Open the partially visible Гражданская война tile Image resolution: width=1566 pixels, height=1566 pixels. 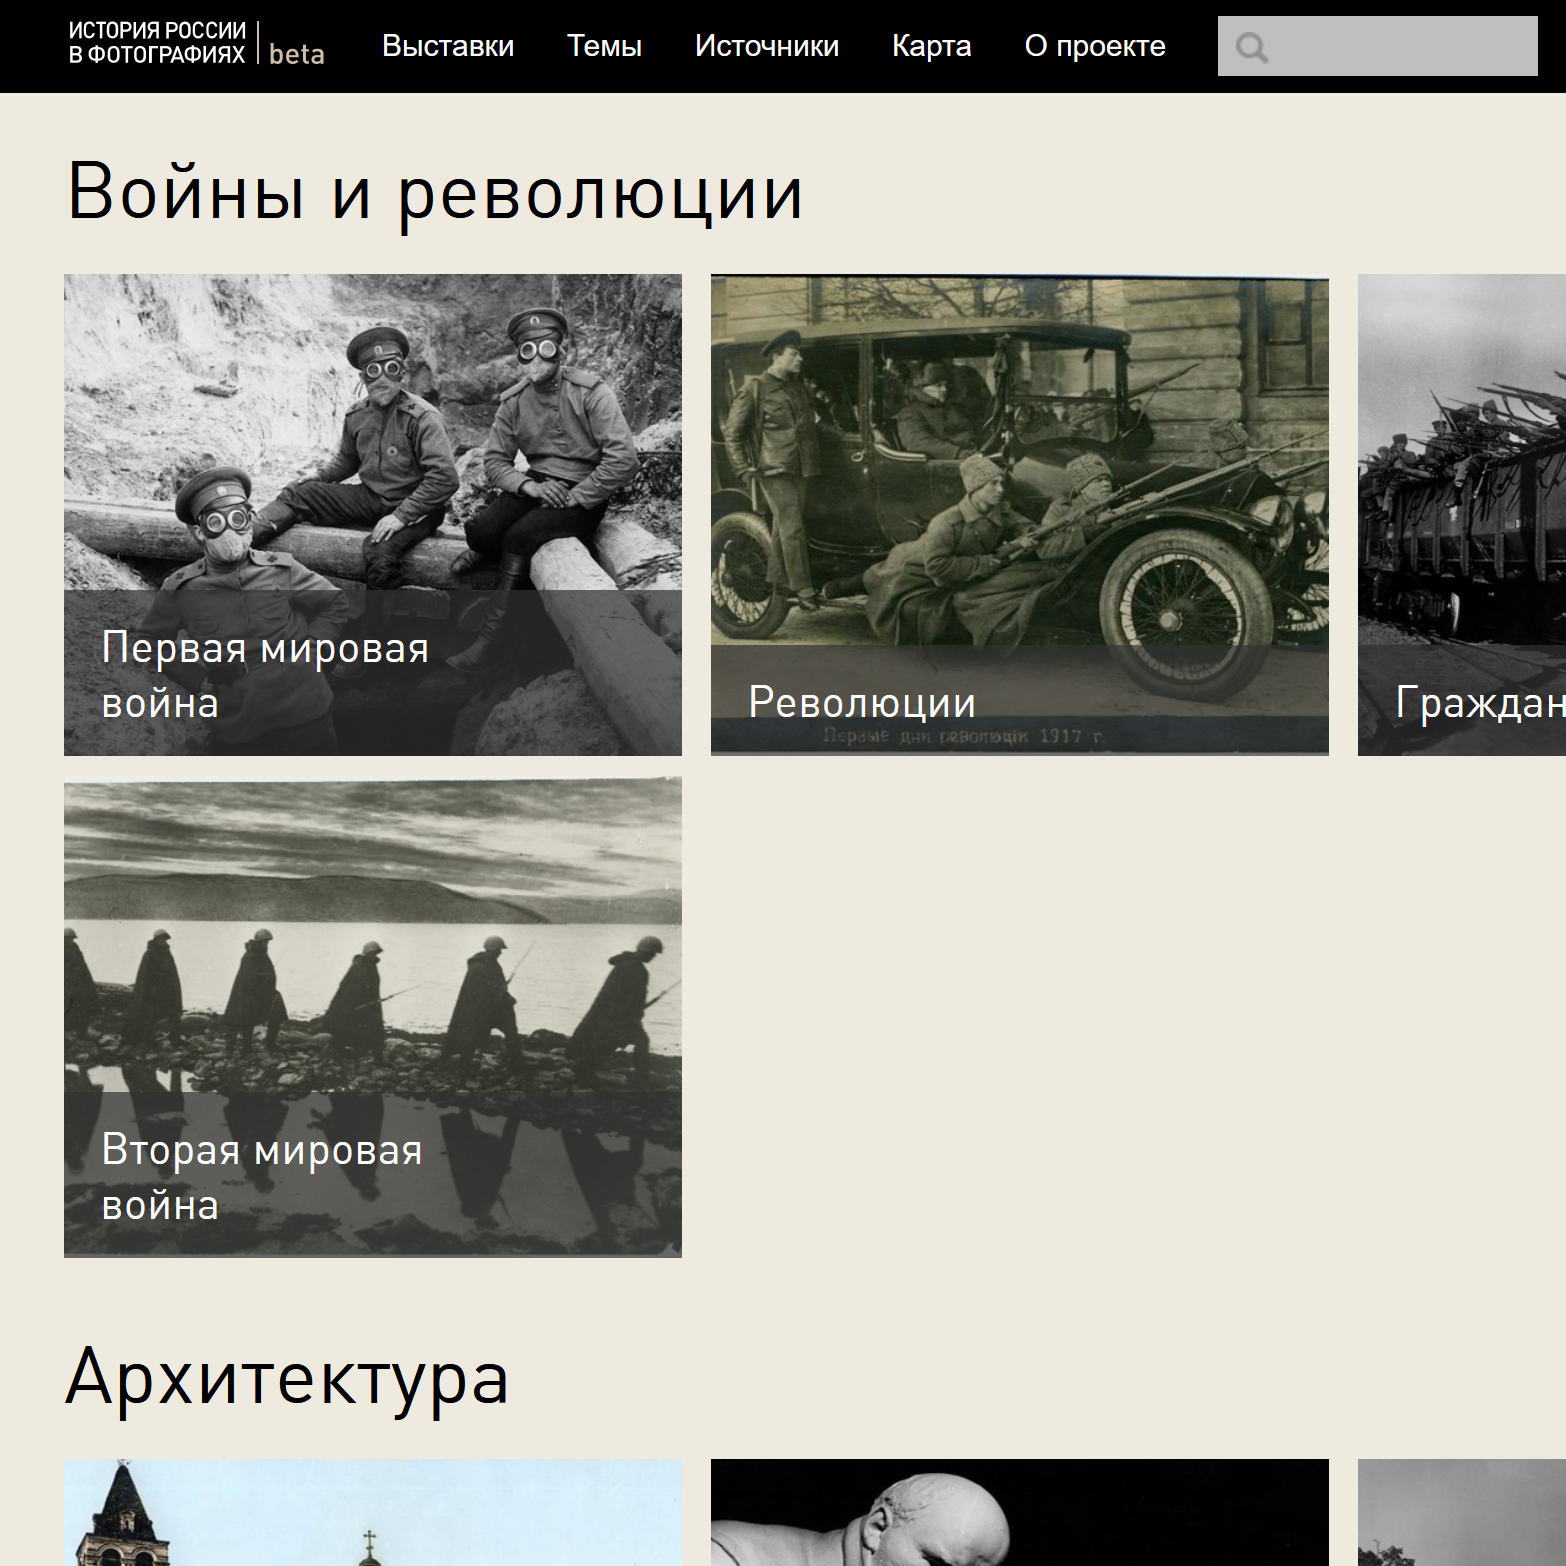click(x=1462, y=500)
